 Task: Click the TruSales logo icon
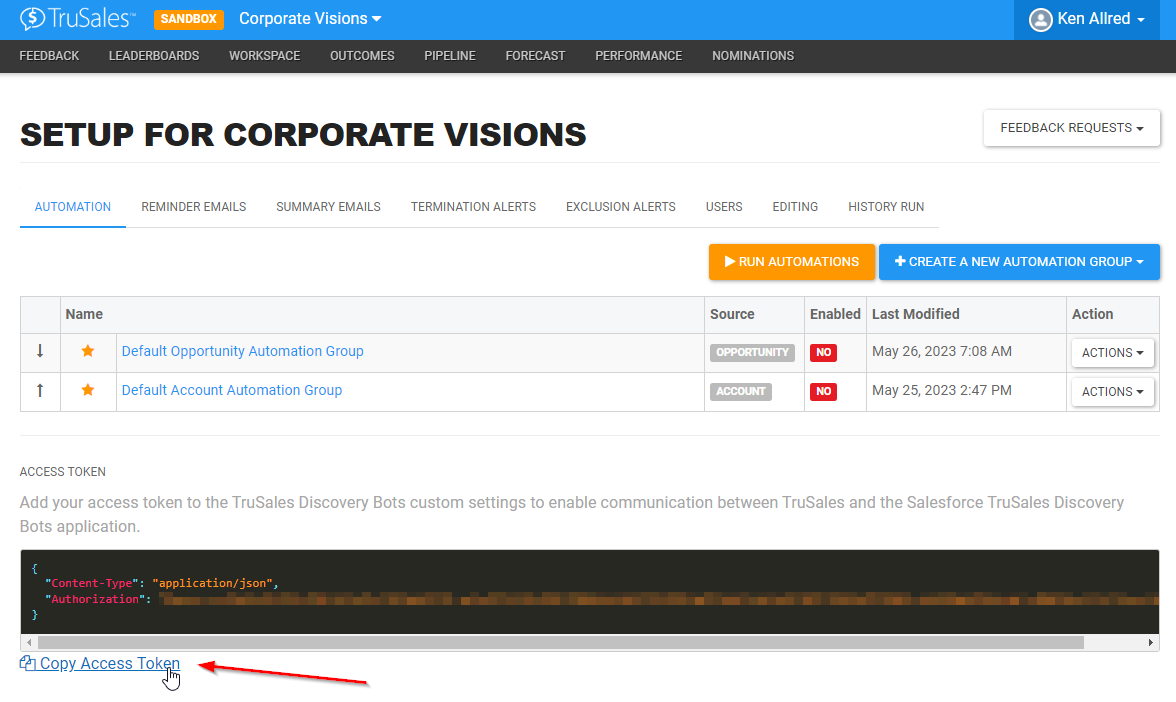tap(32, 19)
